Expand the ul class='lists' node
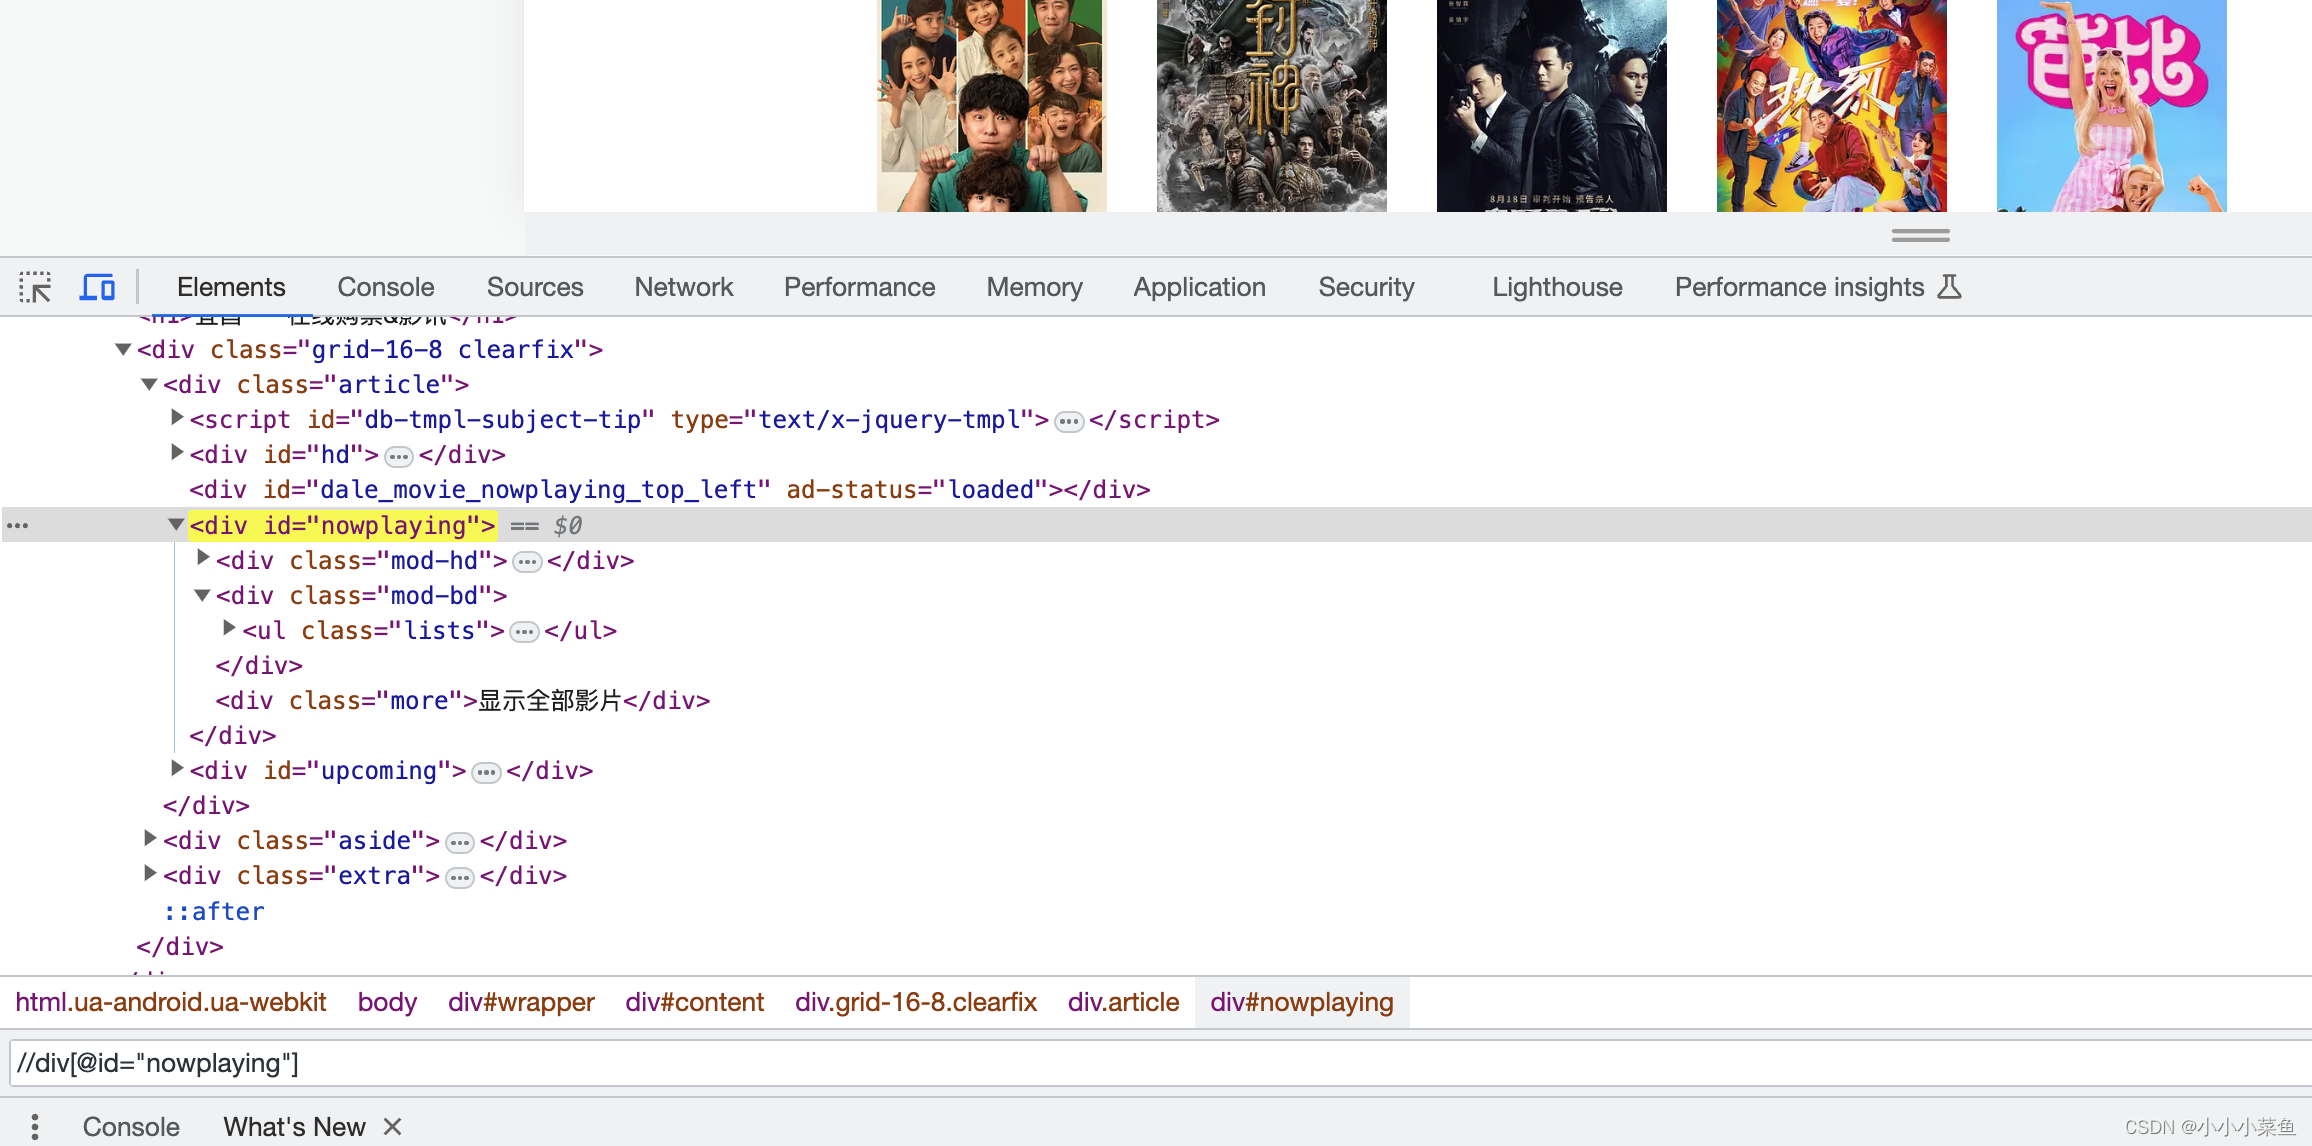The image size is (2312, 1146). 229,630
